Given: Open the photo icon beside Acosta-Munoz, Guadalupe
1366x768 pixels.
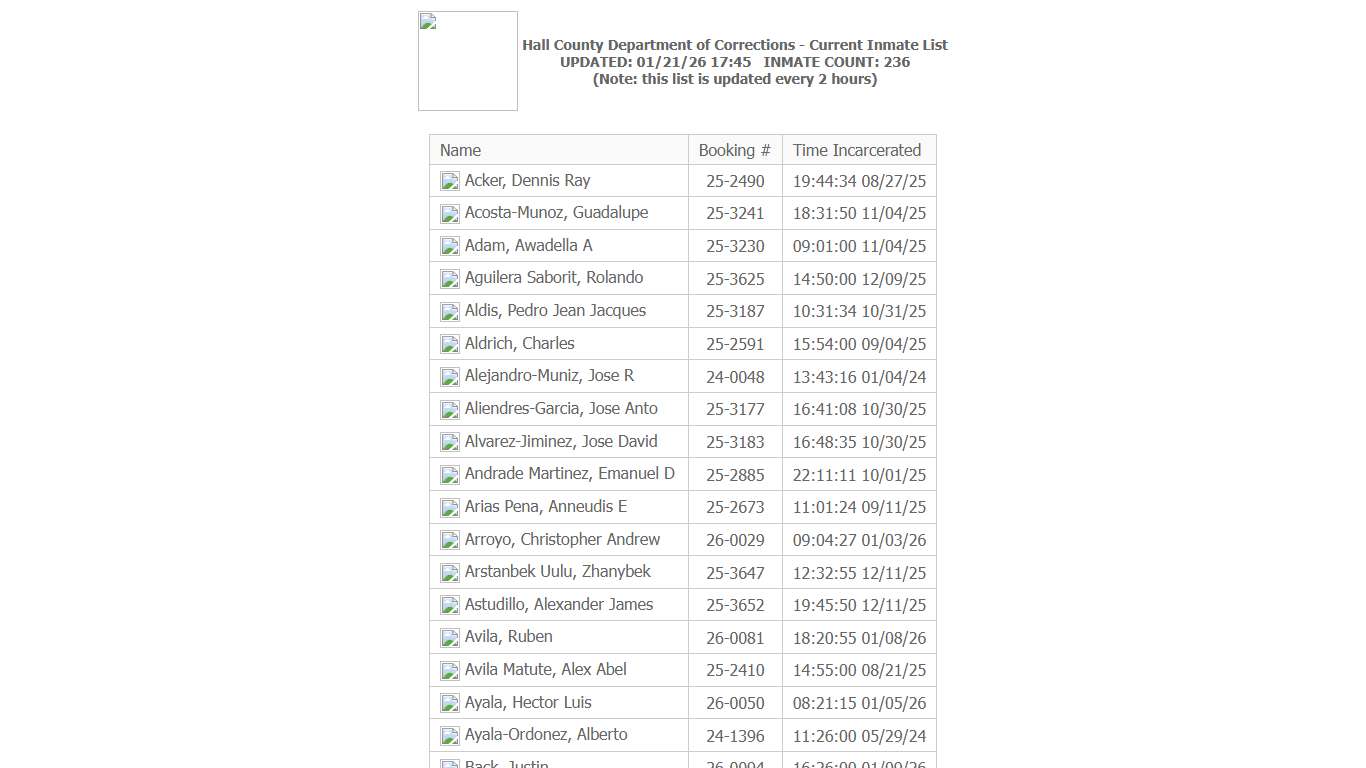Looking at the screenshot, I should tap(449, 213).
